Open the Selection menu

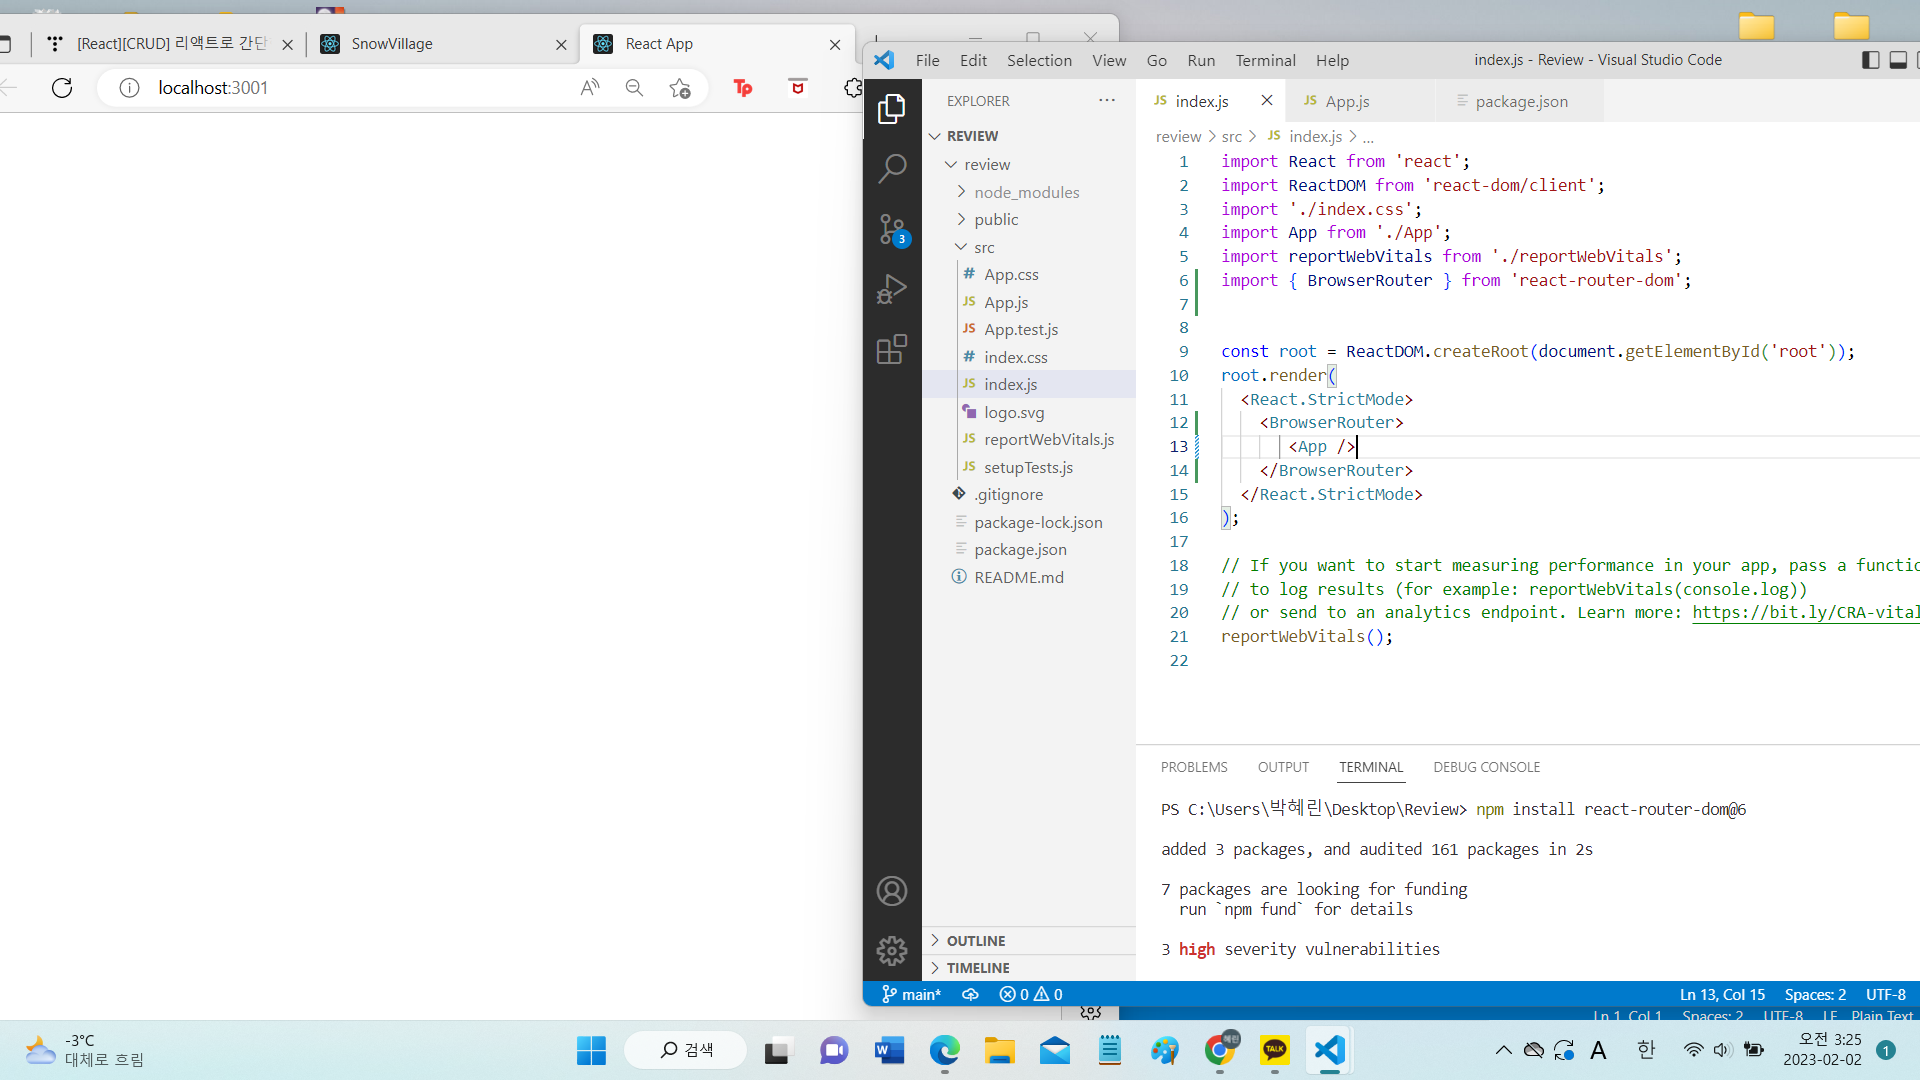1039,60
